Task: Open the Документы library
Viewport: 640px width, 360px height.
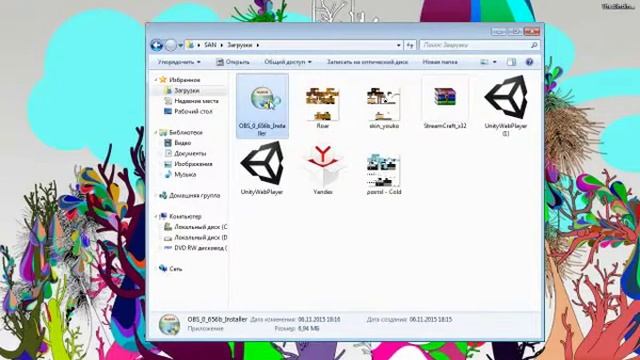Action: (x=190, y=153)
